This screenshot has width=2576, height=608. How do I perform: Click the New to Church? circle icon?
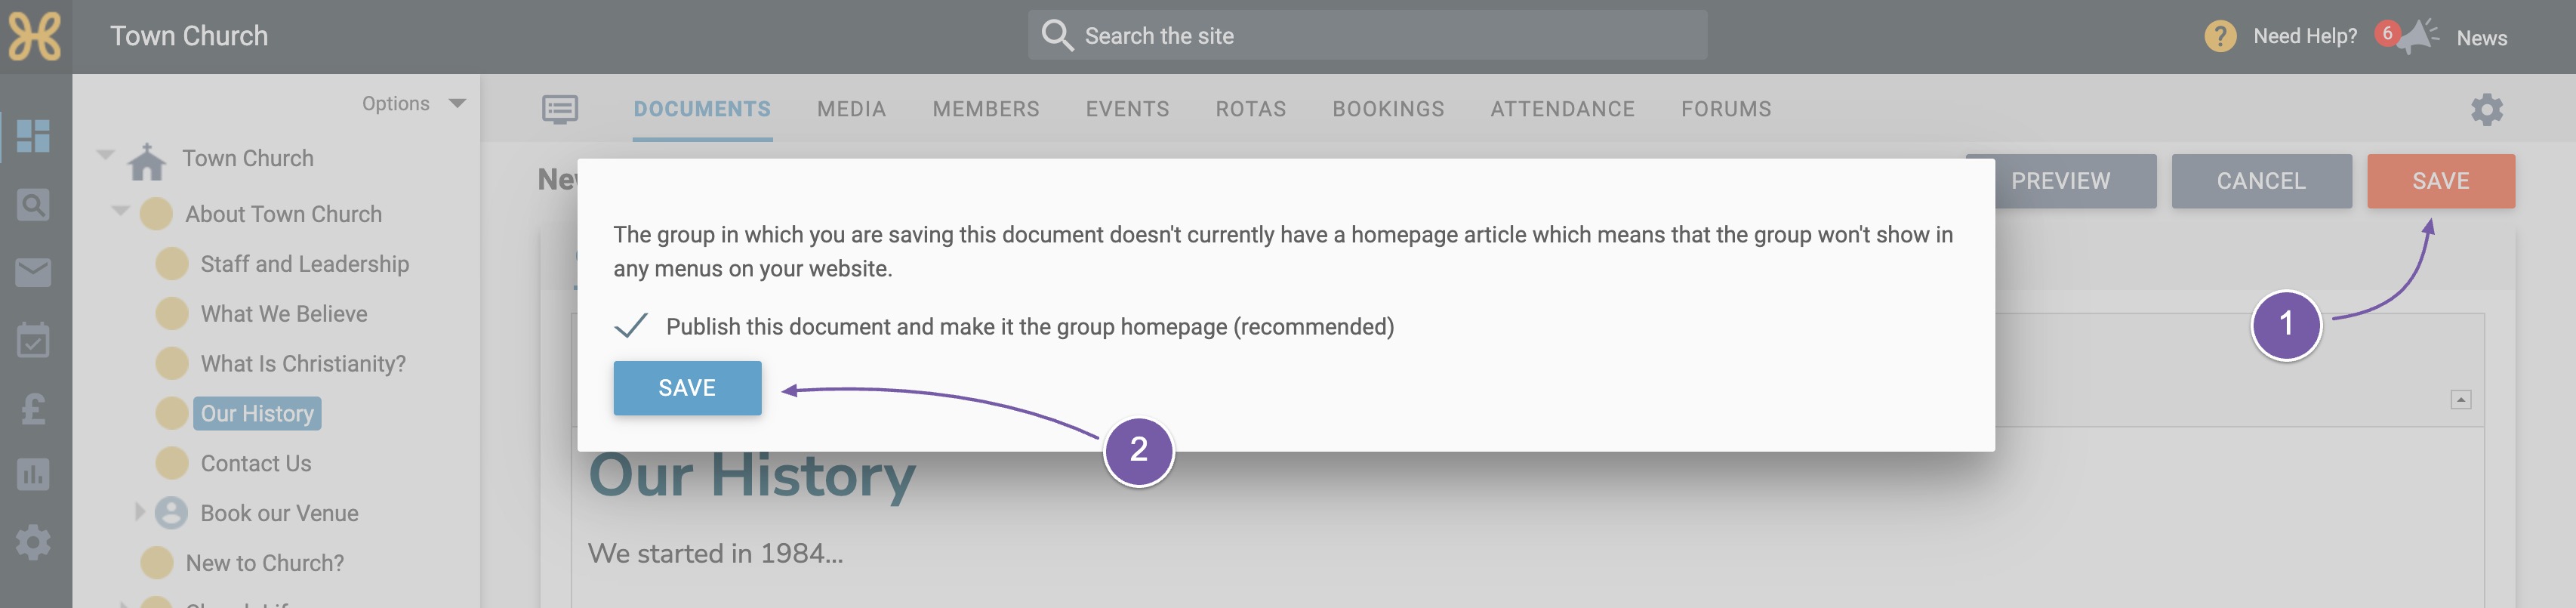pyautogui.click(x=156, y=563)
